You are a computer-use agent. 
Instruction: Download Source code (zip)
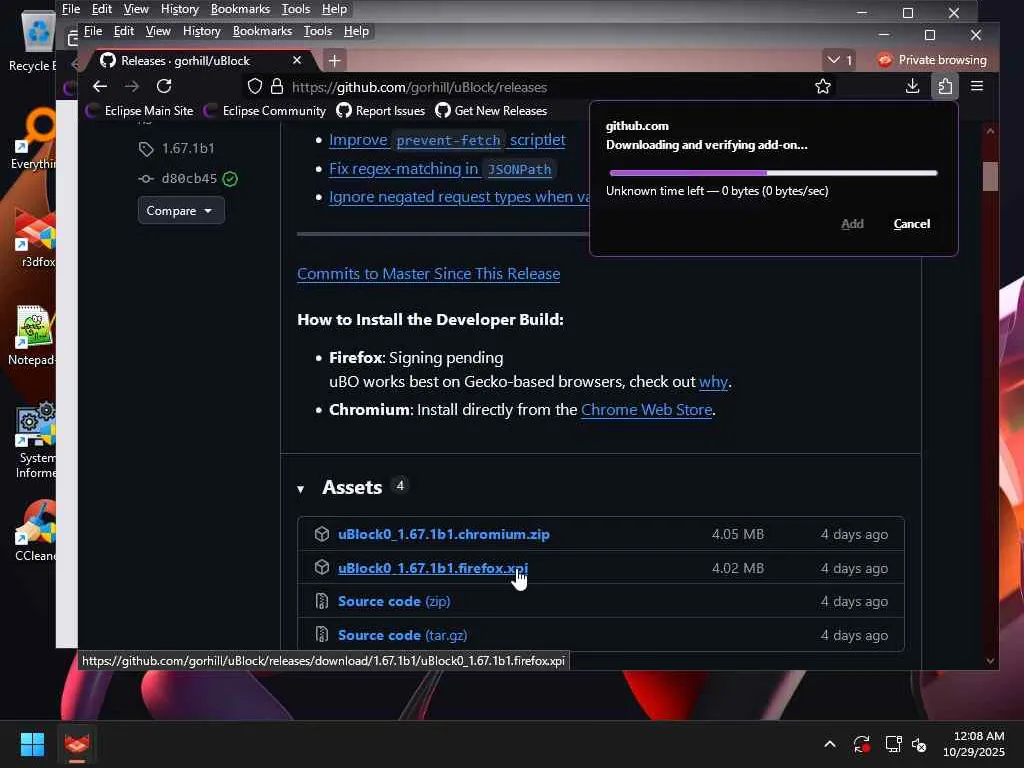(x=394, y=601)
